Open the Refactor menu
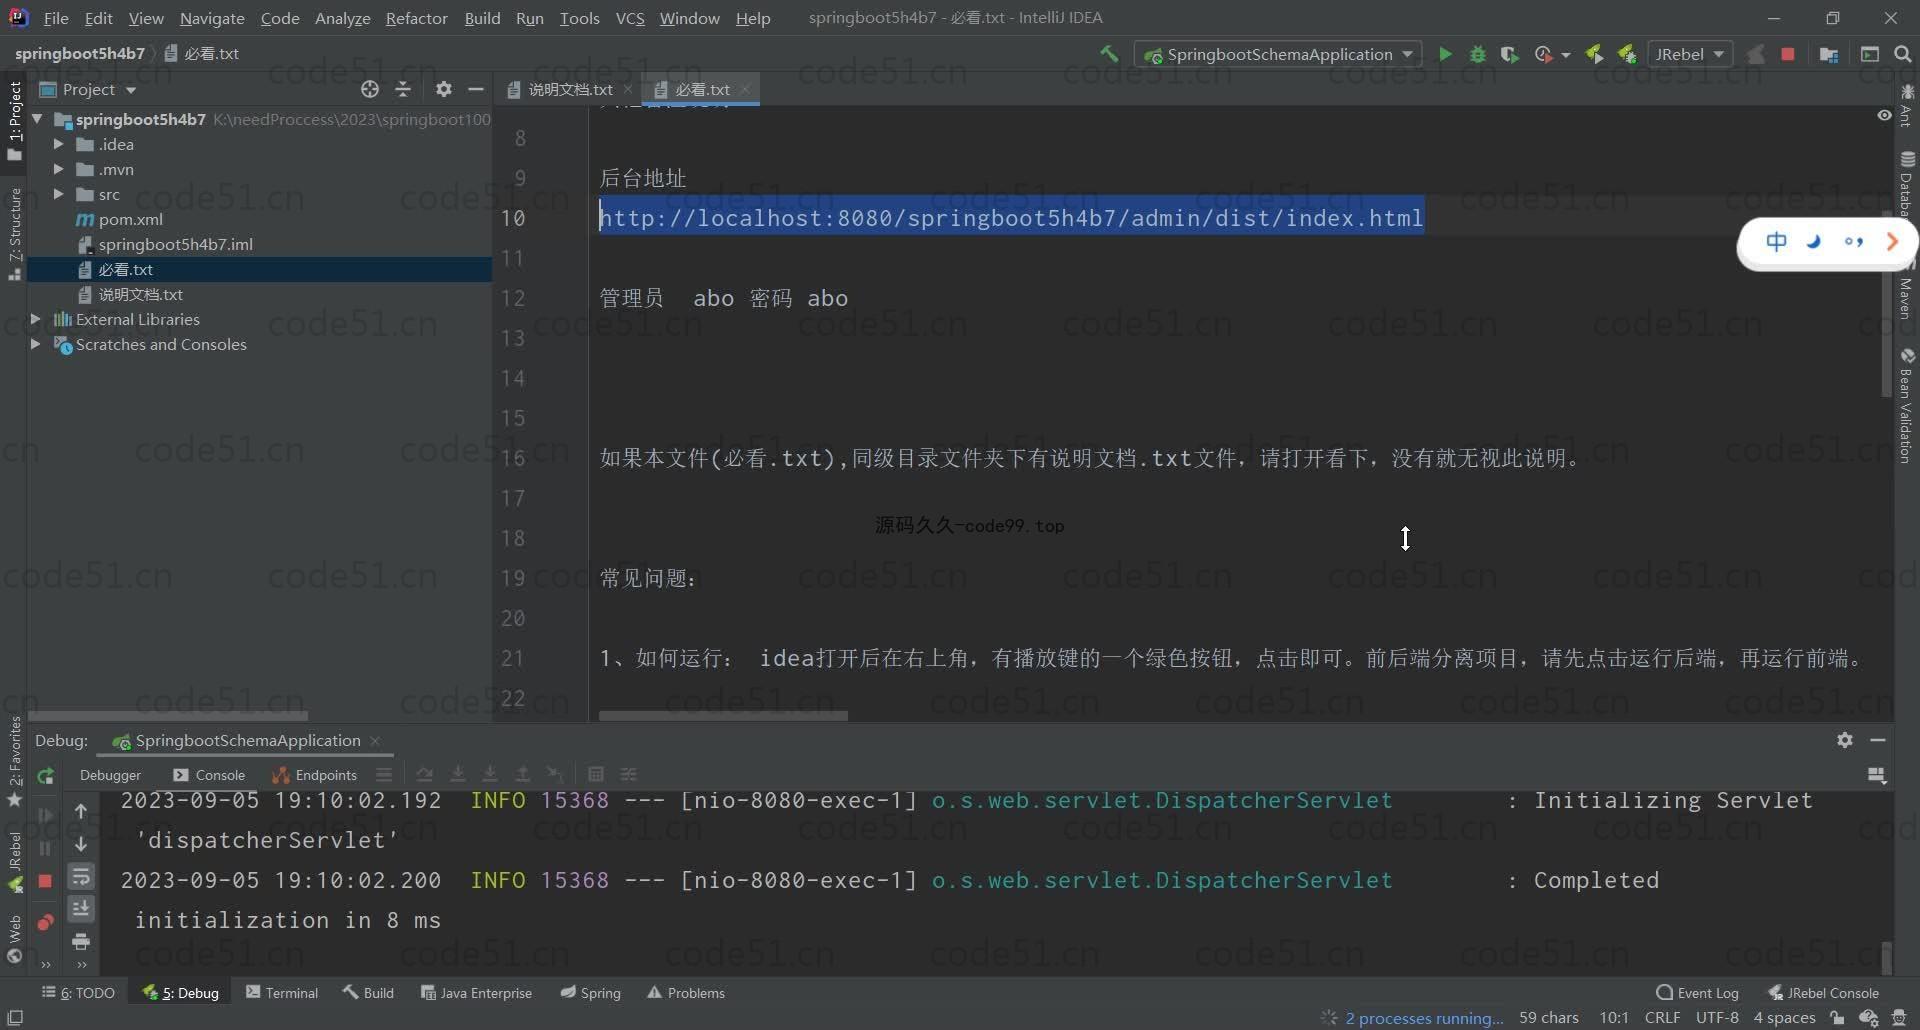The image size is (1920, 1030). pos(417,18)
